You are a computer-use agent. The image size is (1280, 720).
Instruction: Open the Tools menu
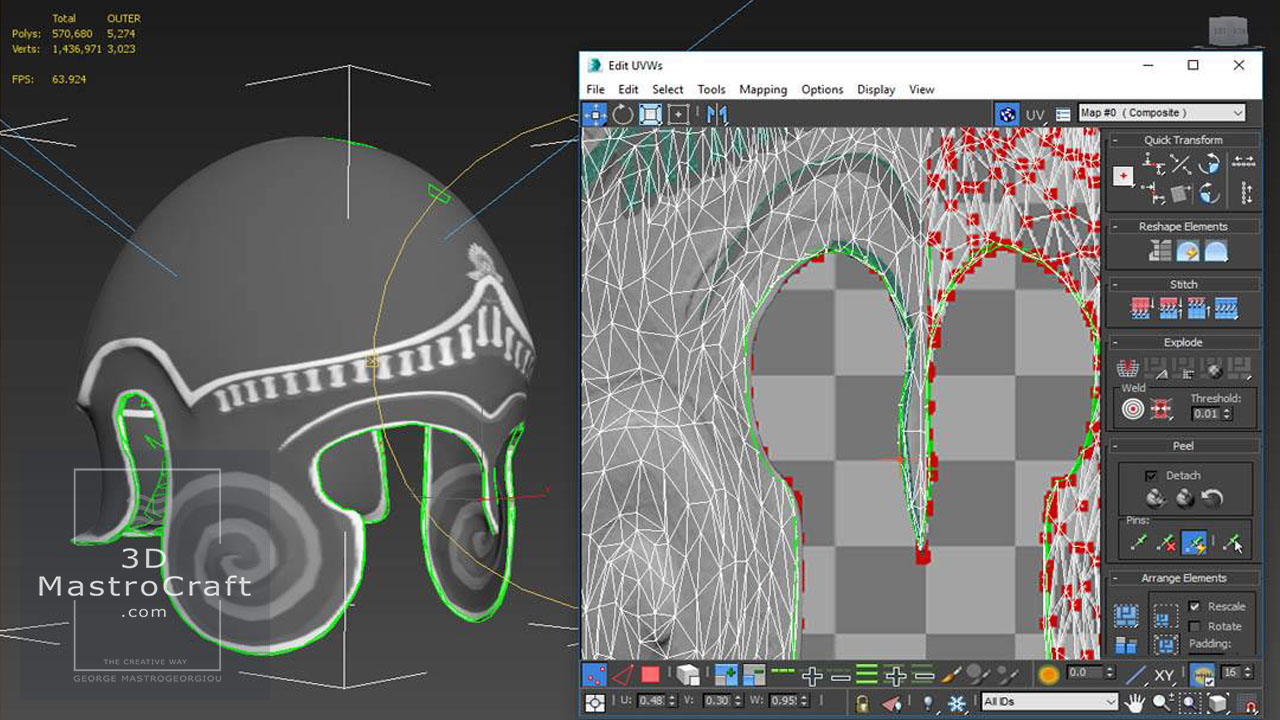[x=711, y=89]
